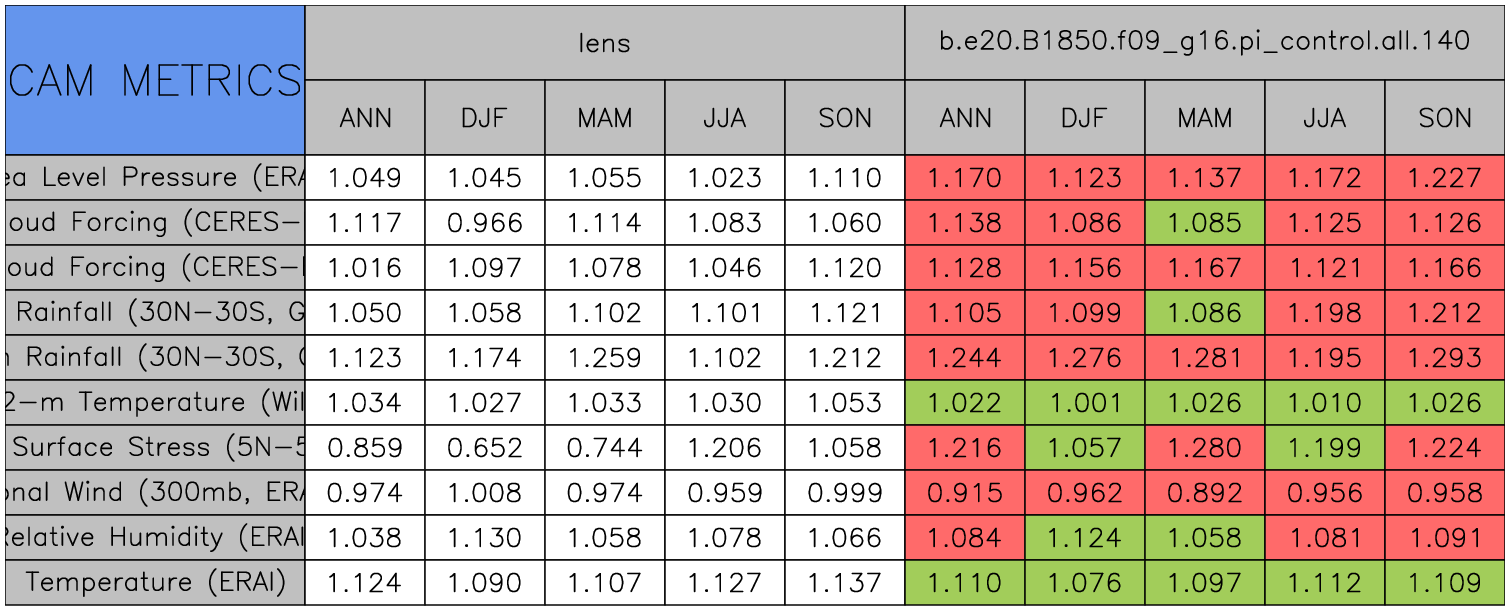Select the SON header under pi_control

coord(1445,118)
